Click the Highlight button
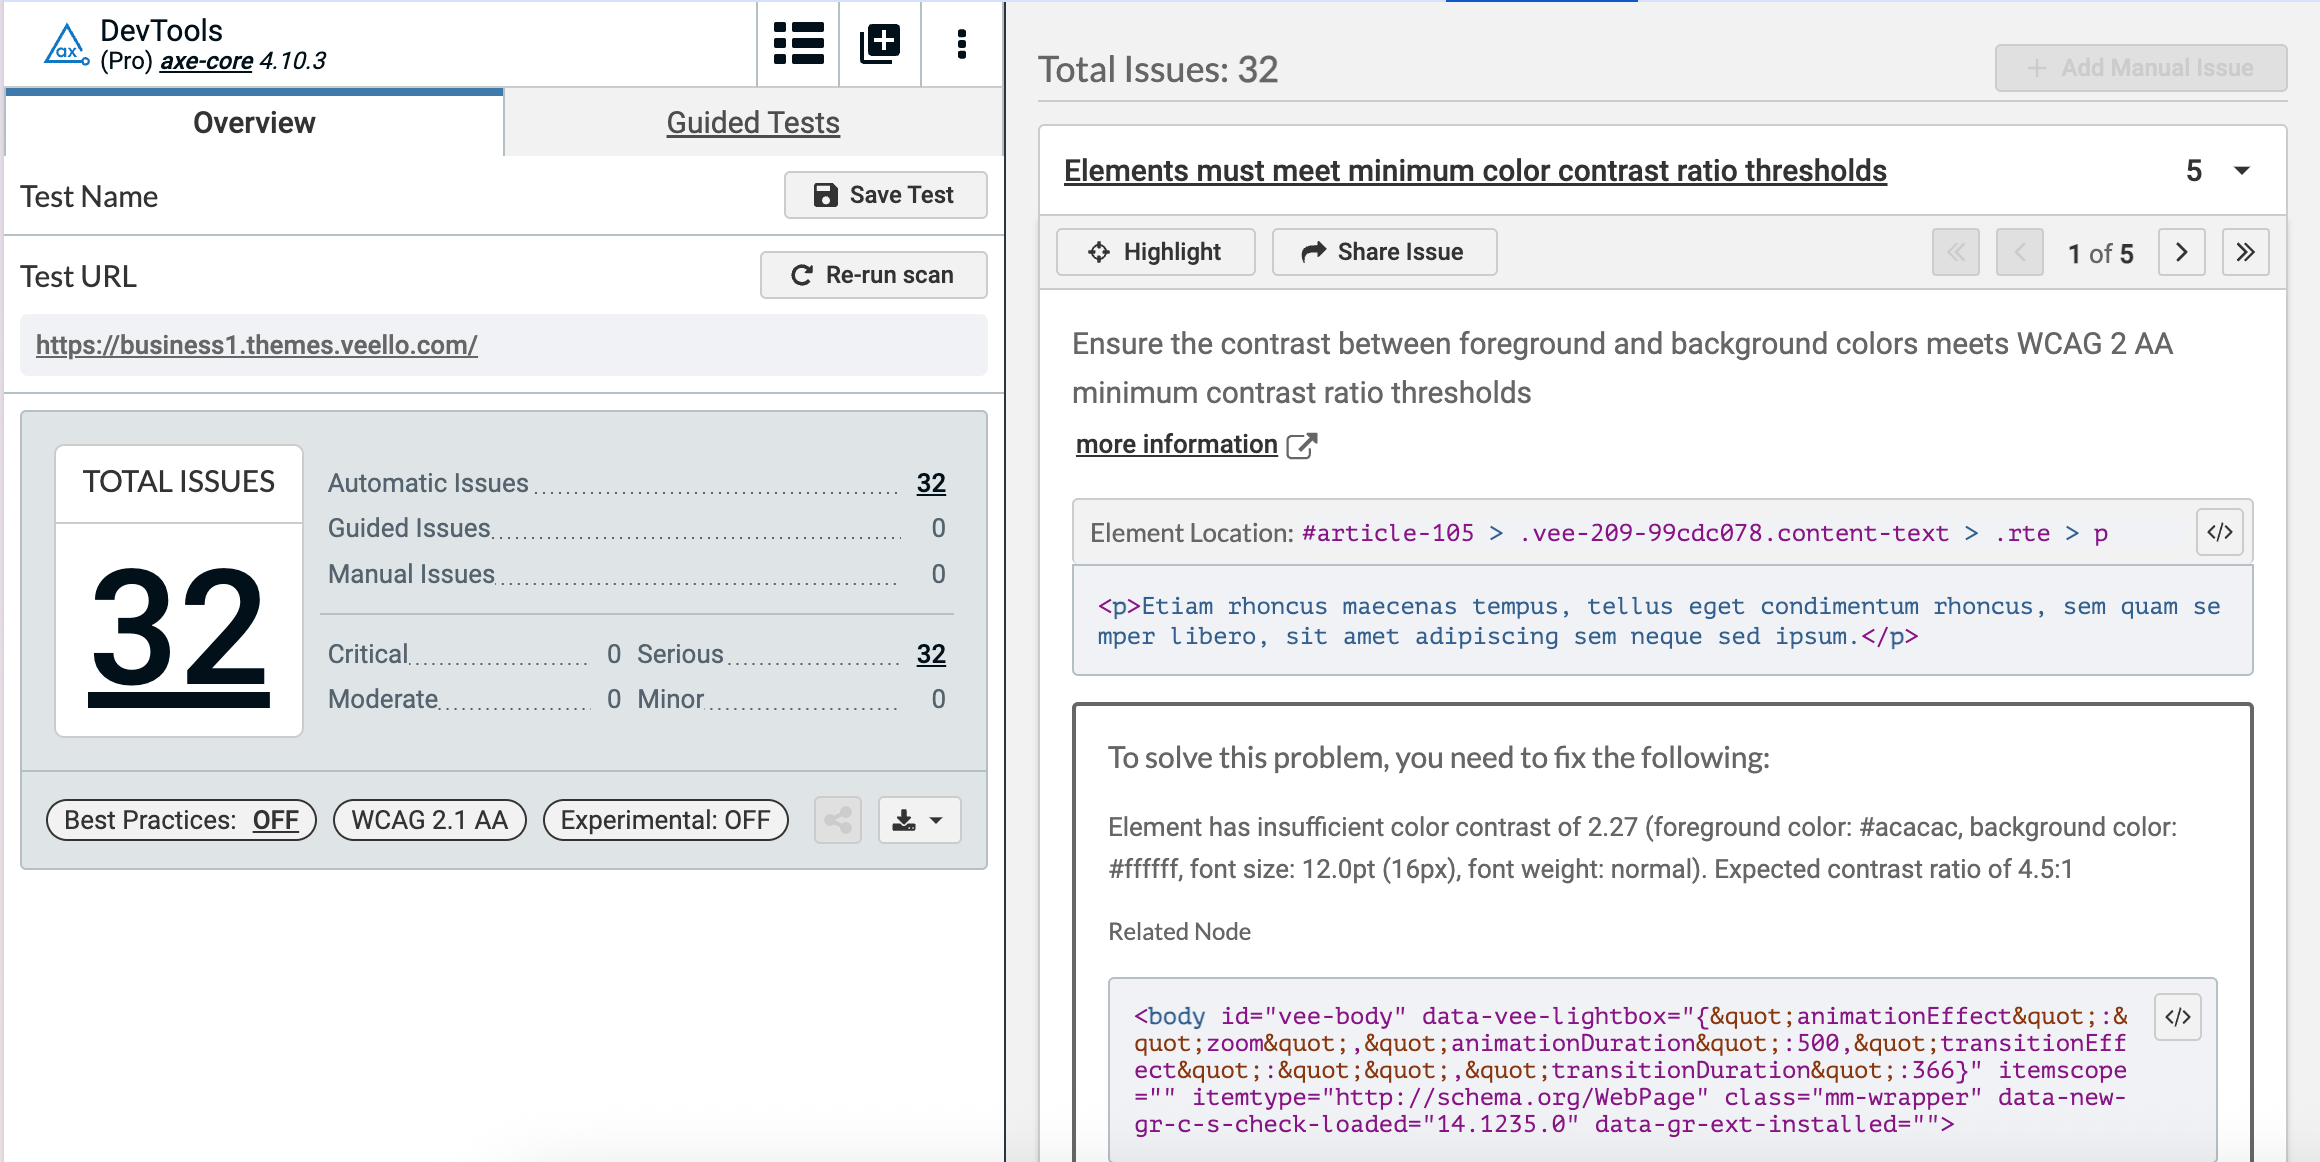The image size is (2320, 1162). 1156,252
